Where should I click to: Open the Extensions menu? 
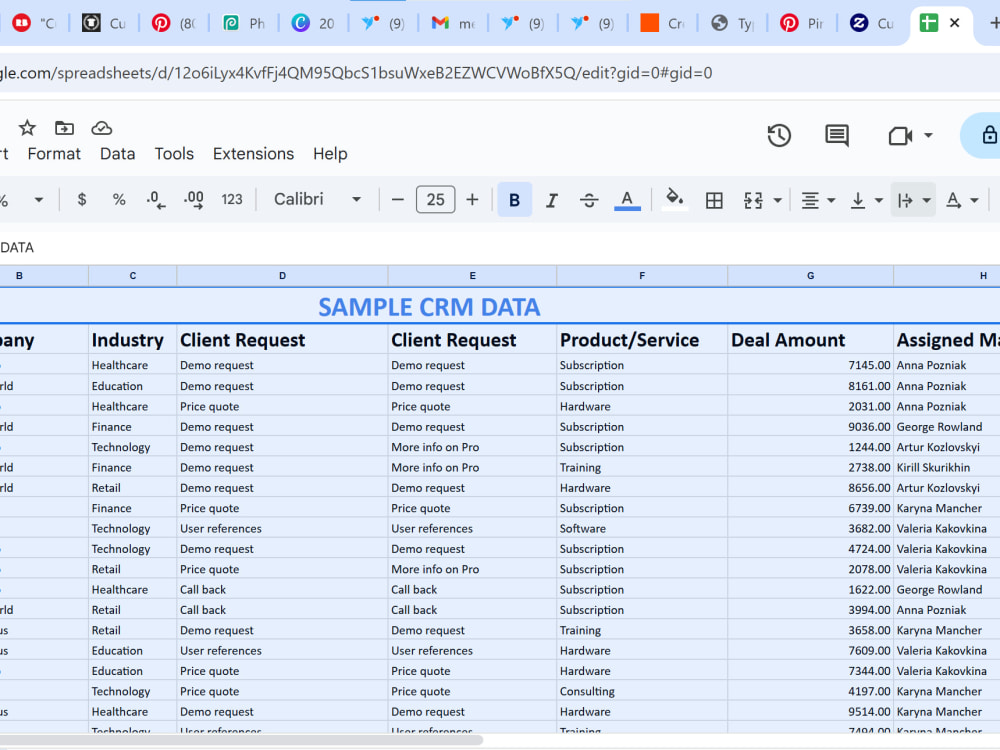[253, 154]
